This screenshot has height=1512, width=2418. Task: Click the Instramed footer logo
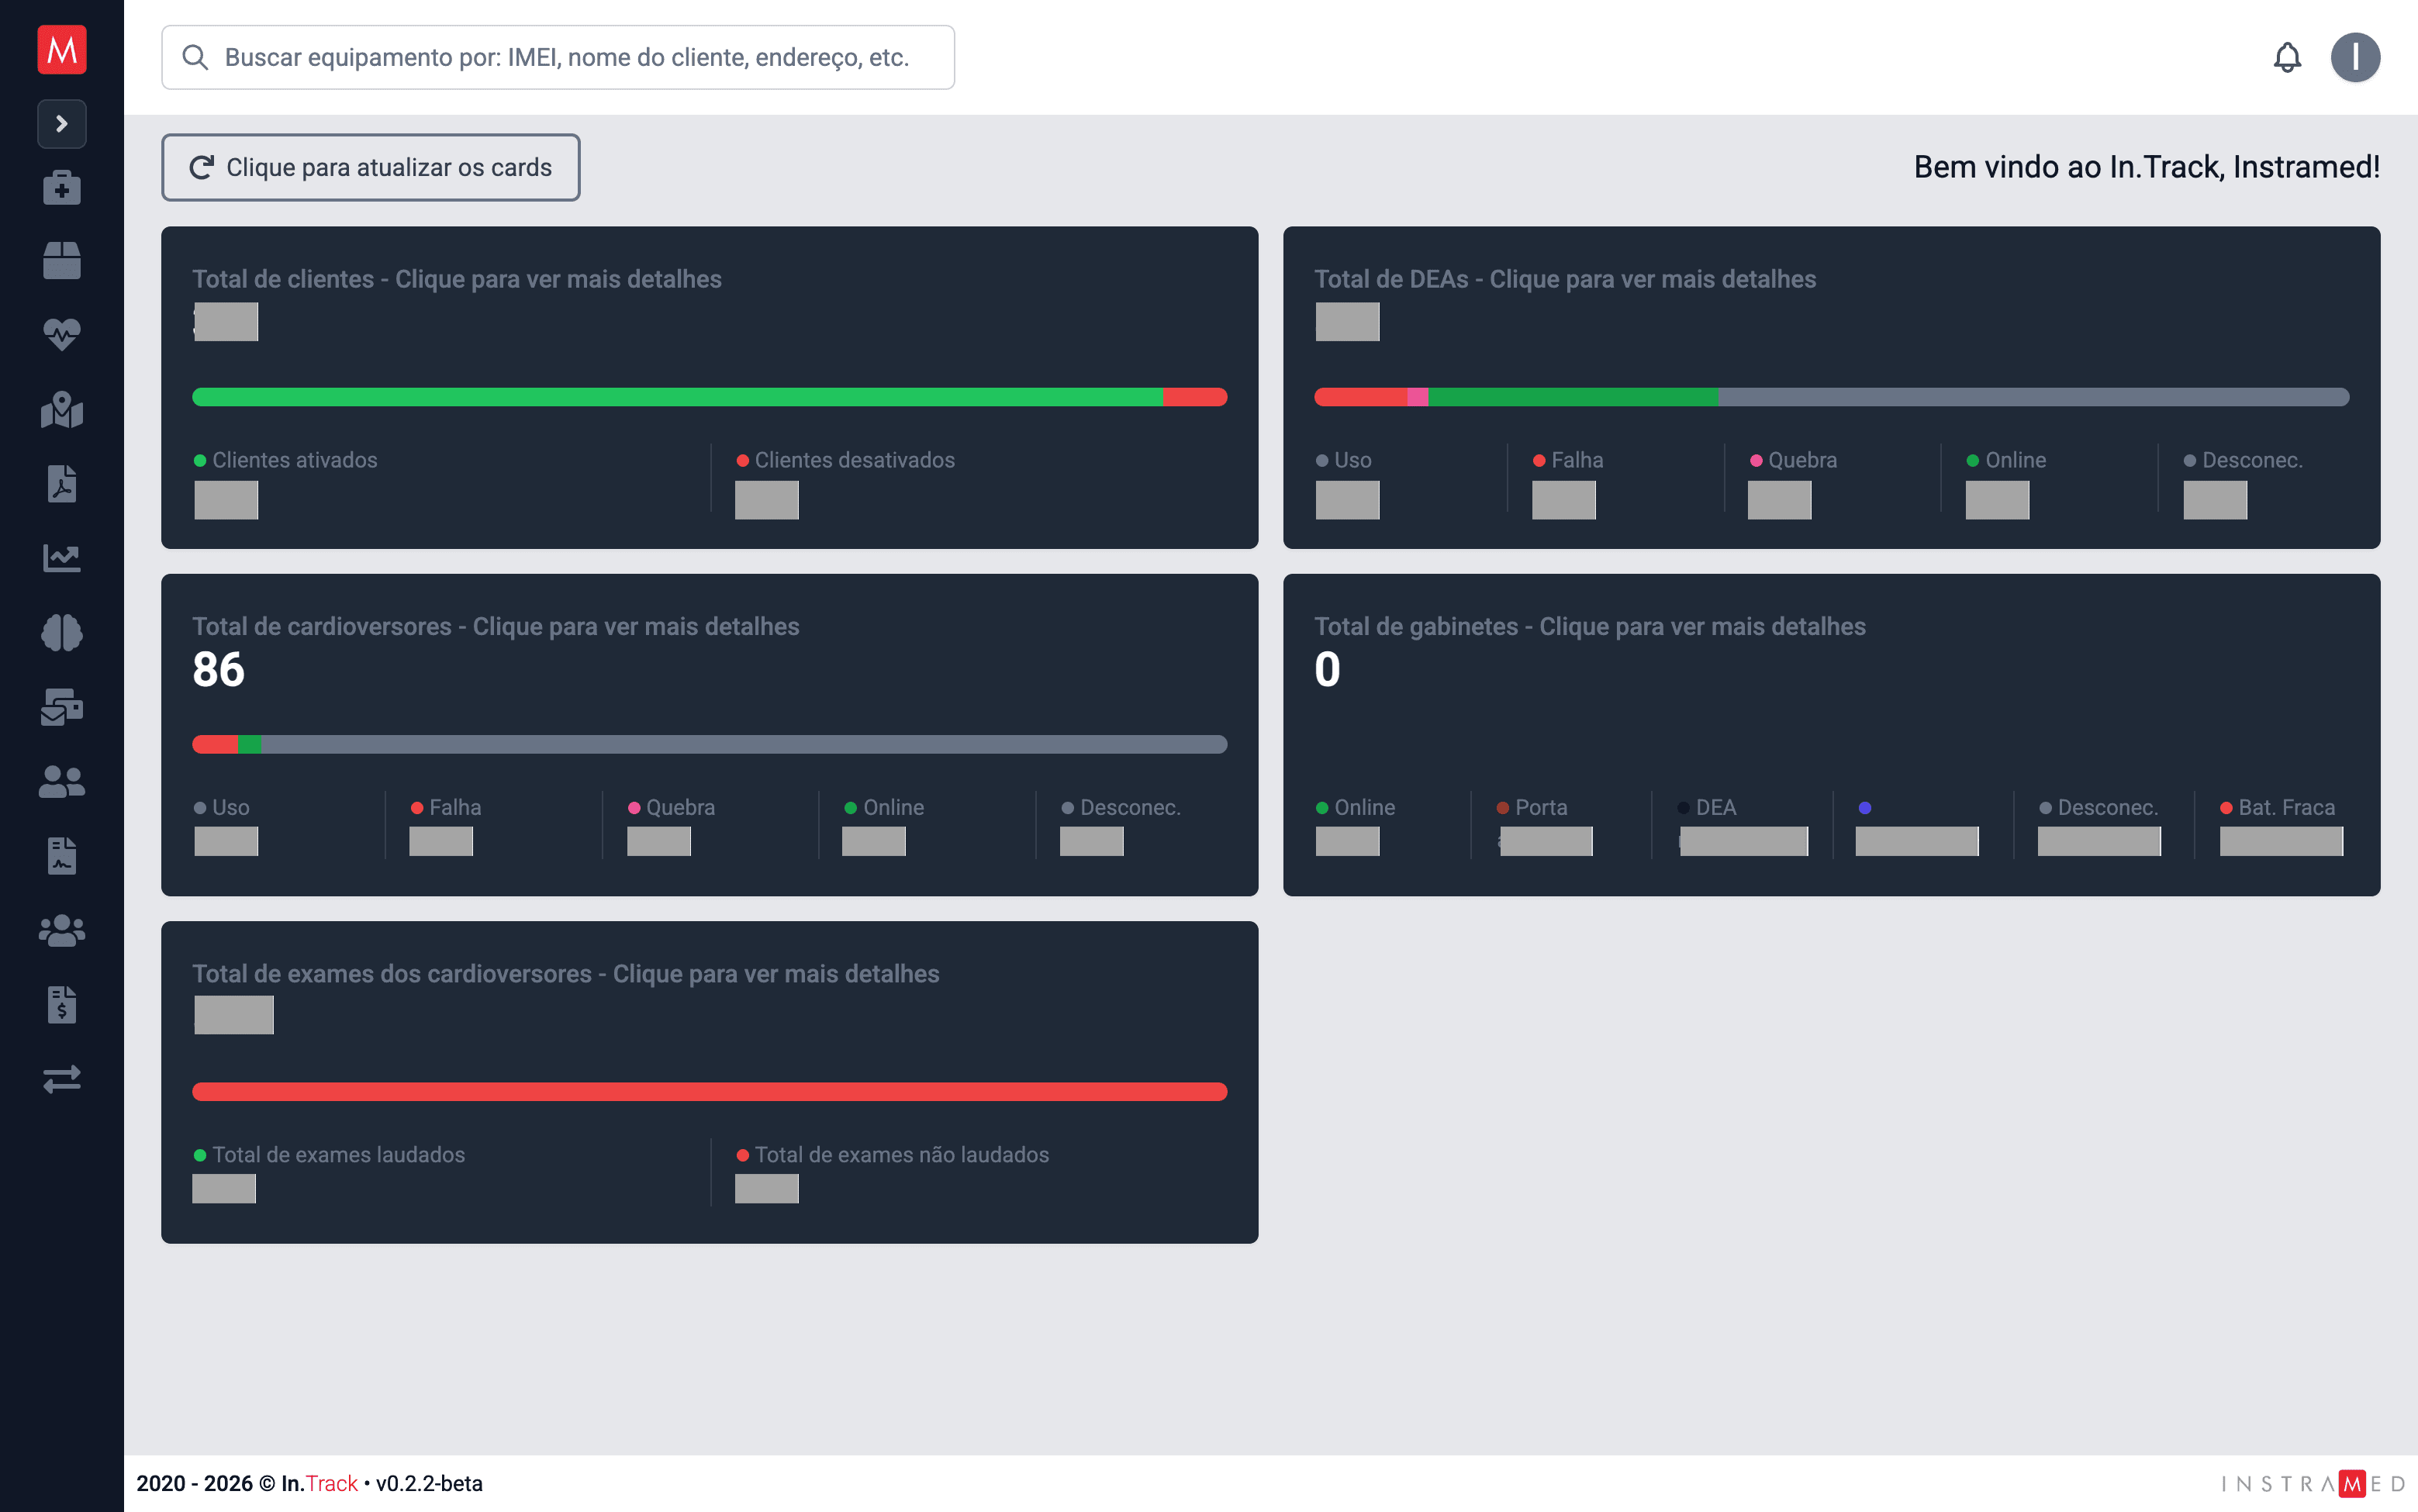[2313, 1483]
